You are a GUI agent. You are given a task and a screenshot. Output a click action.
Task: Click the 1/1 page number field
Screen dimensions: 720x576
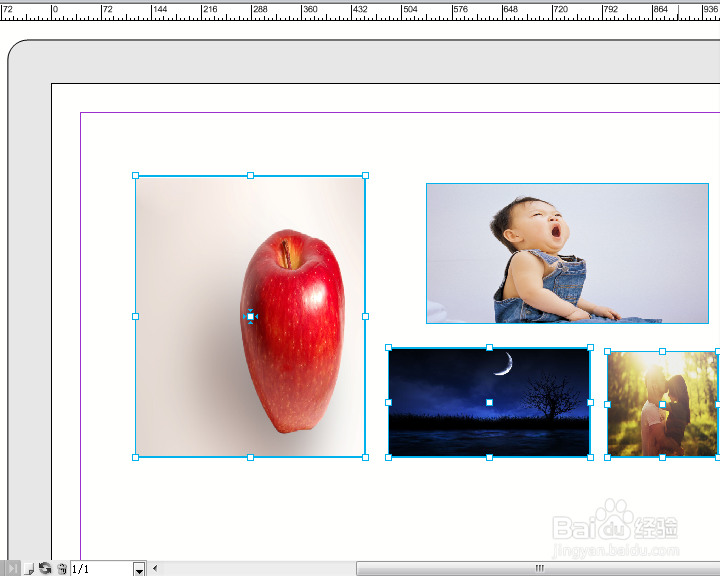[x=102, y=569]
